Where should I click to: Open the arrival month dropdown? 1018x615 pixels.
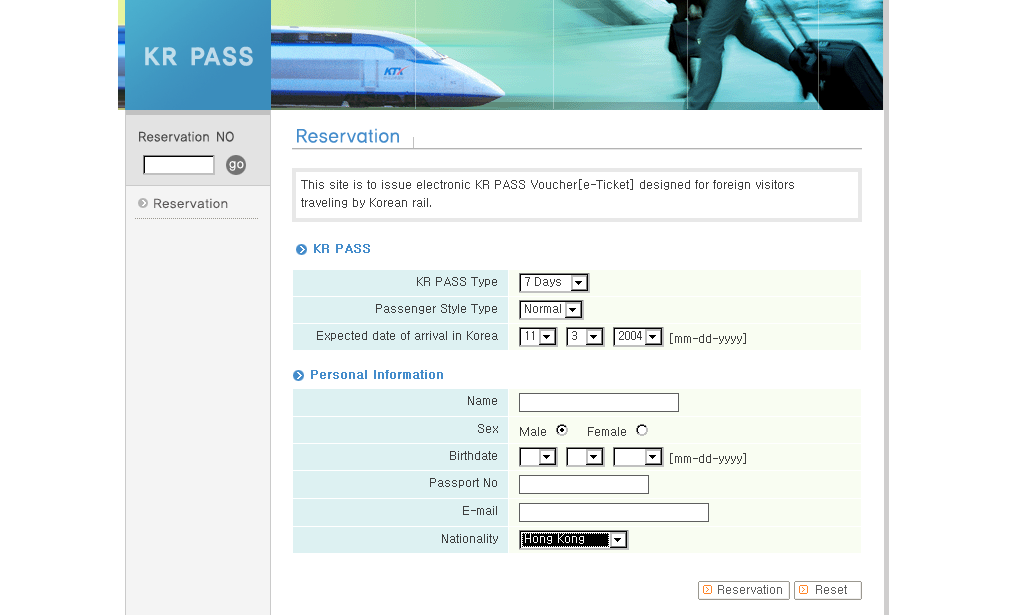[x=538, y=336]
